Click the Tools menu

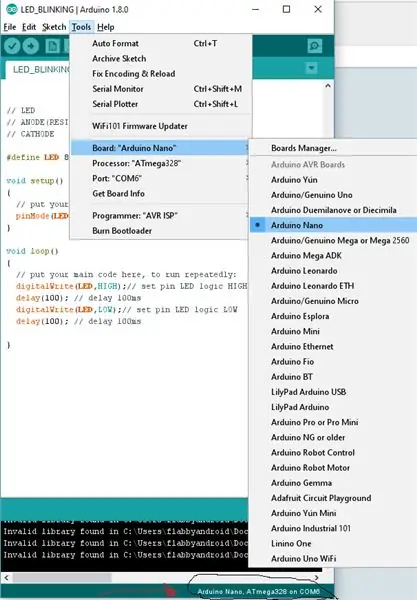point(81,27)
